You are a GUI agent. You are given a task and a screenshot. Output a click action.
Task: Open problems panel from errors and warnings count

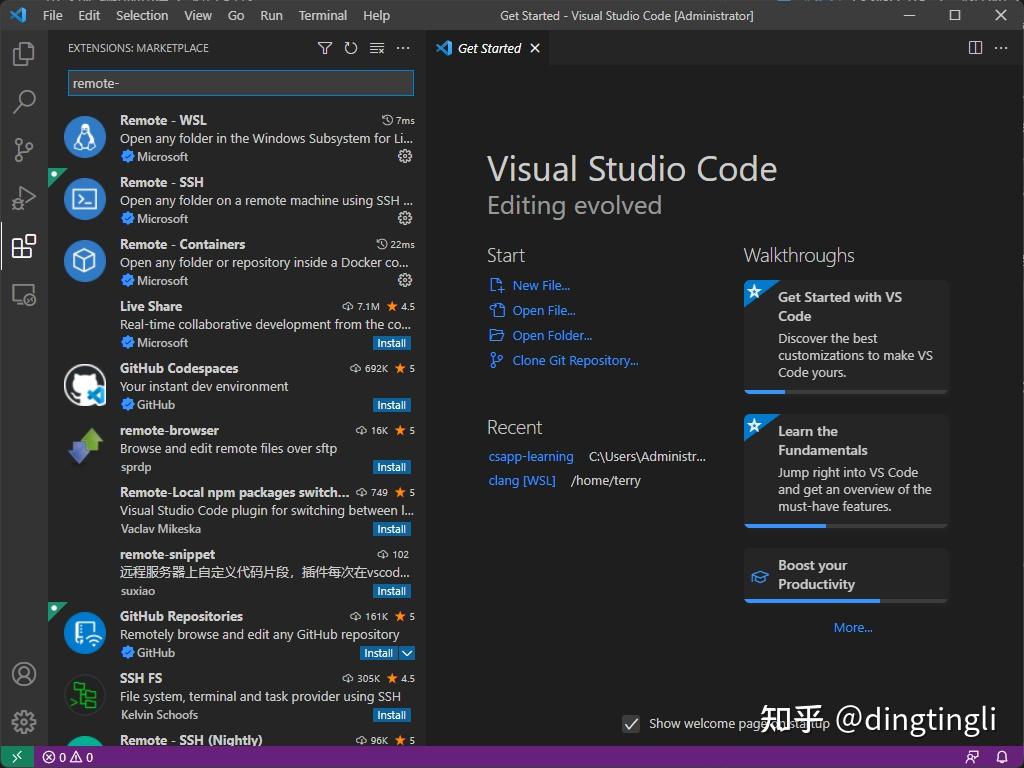(68, 758)
